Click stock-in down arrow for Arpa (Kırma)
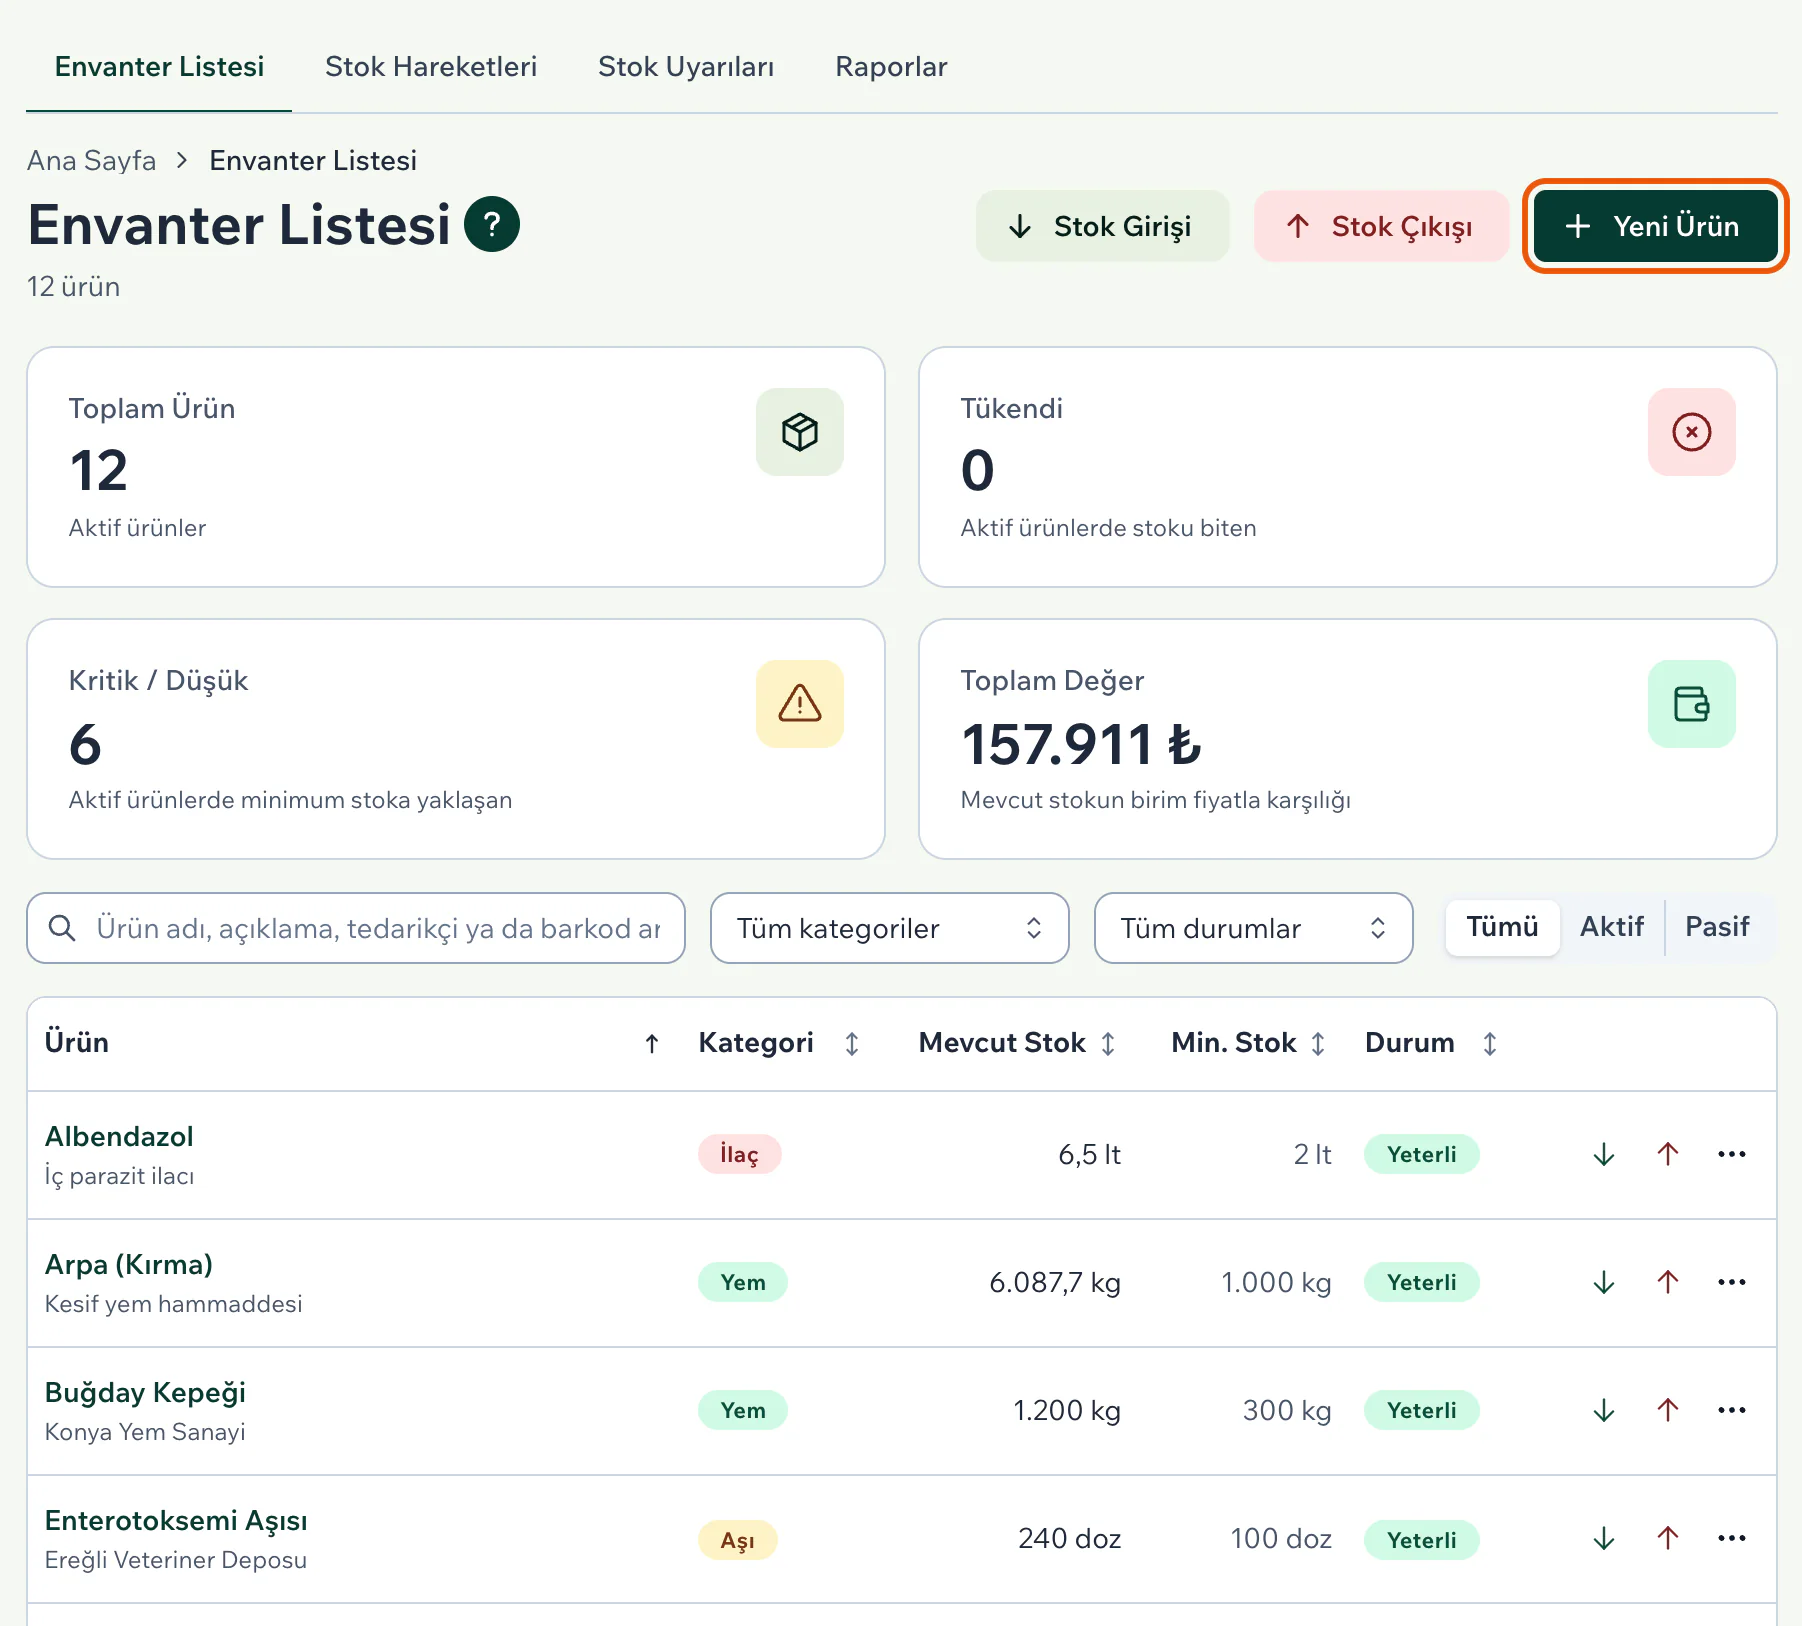The image size is (1802, 1626). (1604, 1283)
